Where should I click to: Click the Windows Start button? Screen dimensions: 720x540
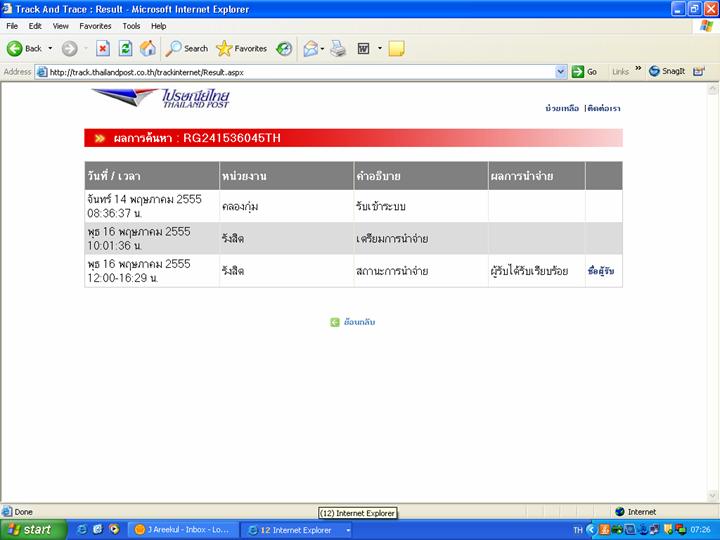(x=30, y=529)
